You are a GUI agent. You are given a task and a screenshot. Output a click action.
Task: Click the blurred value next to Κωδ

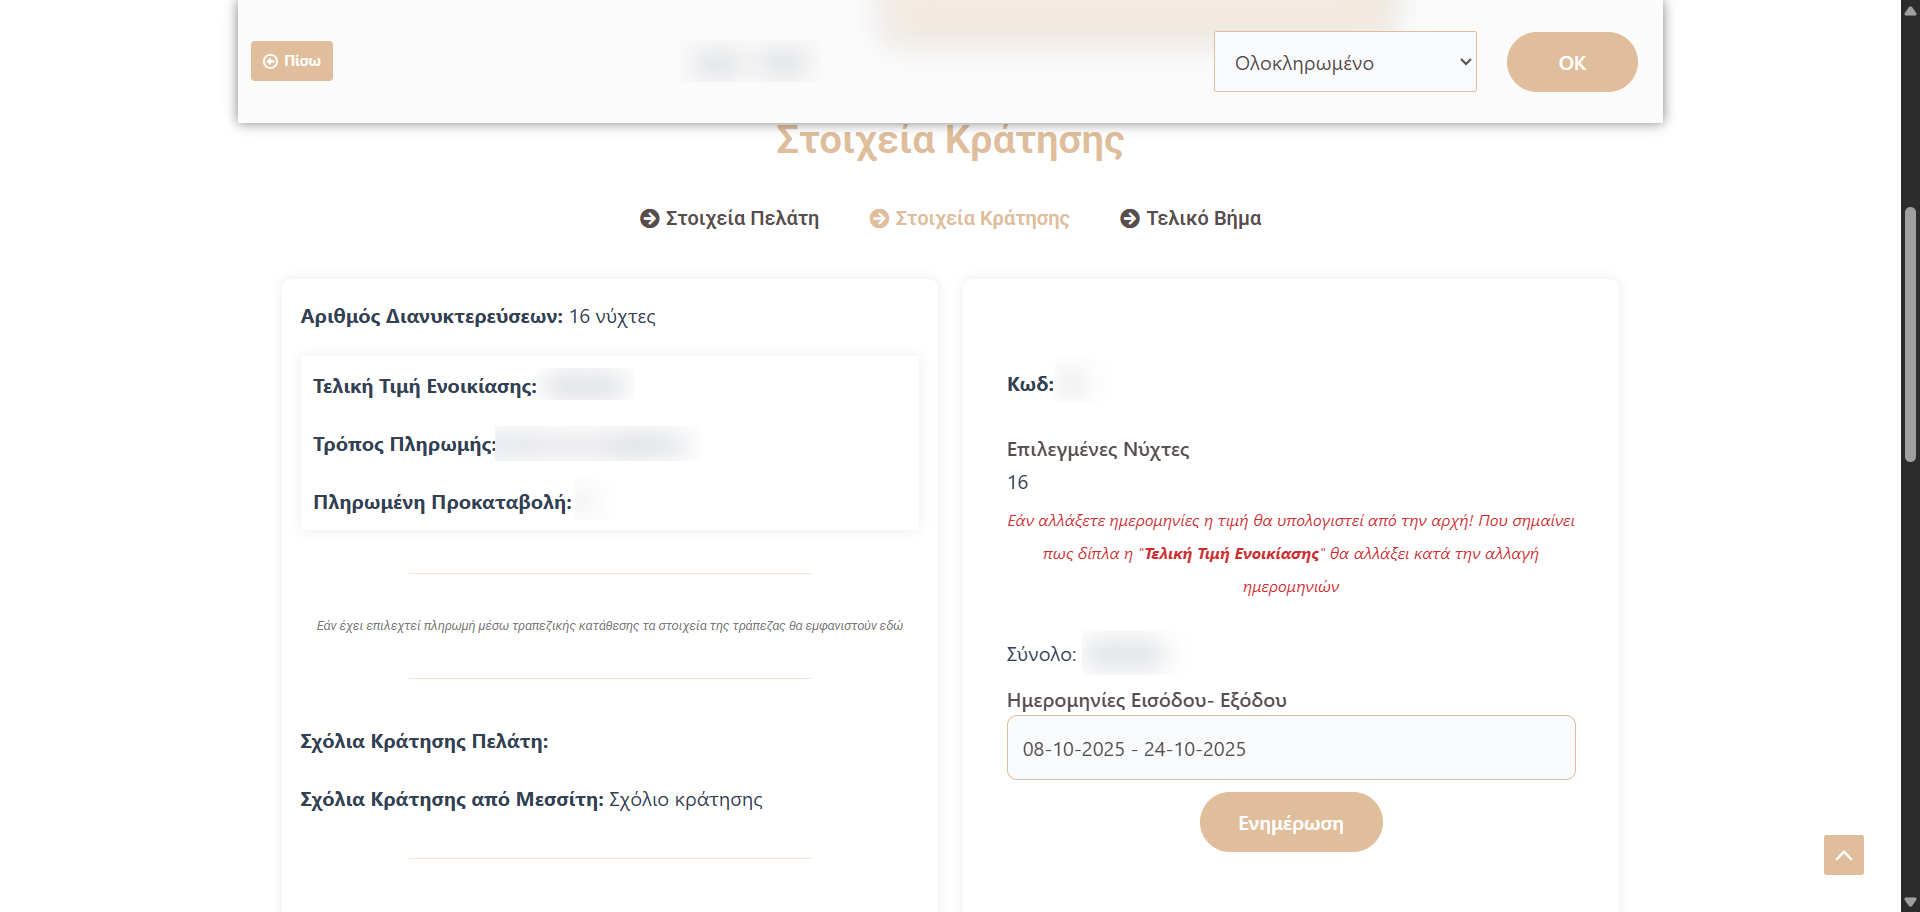click(1076, 383)
